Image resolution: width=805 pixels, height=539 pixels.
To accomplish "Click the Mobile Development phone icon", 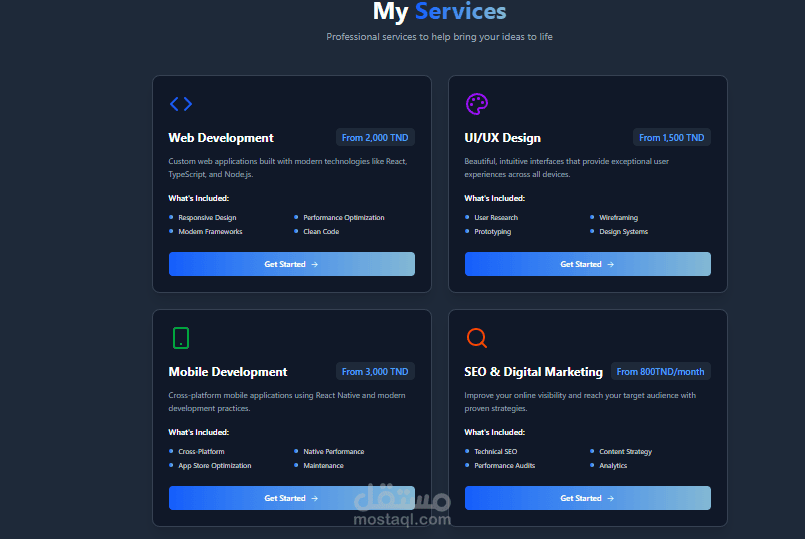I will (x=181, y=338).
